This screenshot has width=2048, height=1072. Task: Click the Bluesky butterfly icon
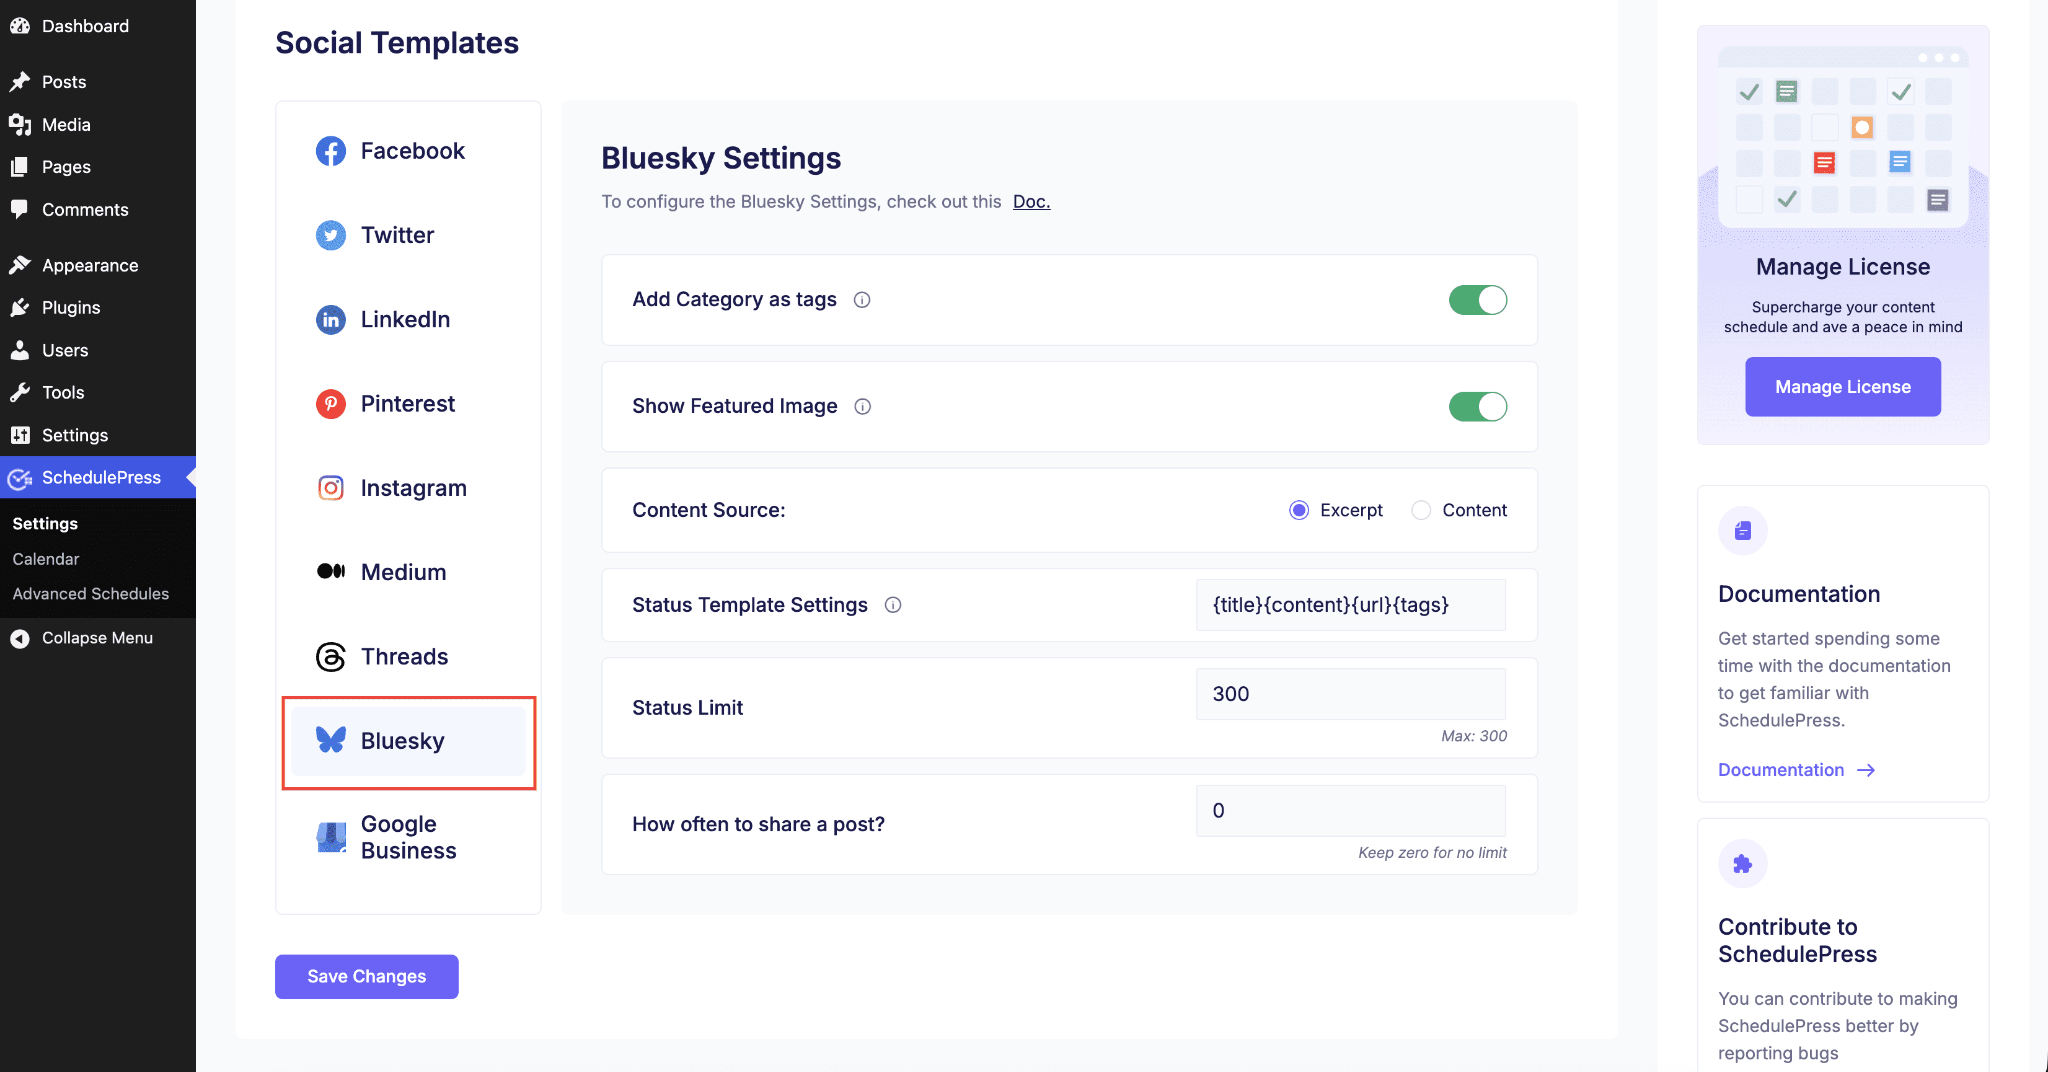(331, 740)
